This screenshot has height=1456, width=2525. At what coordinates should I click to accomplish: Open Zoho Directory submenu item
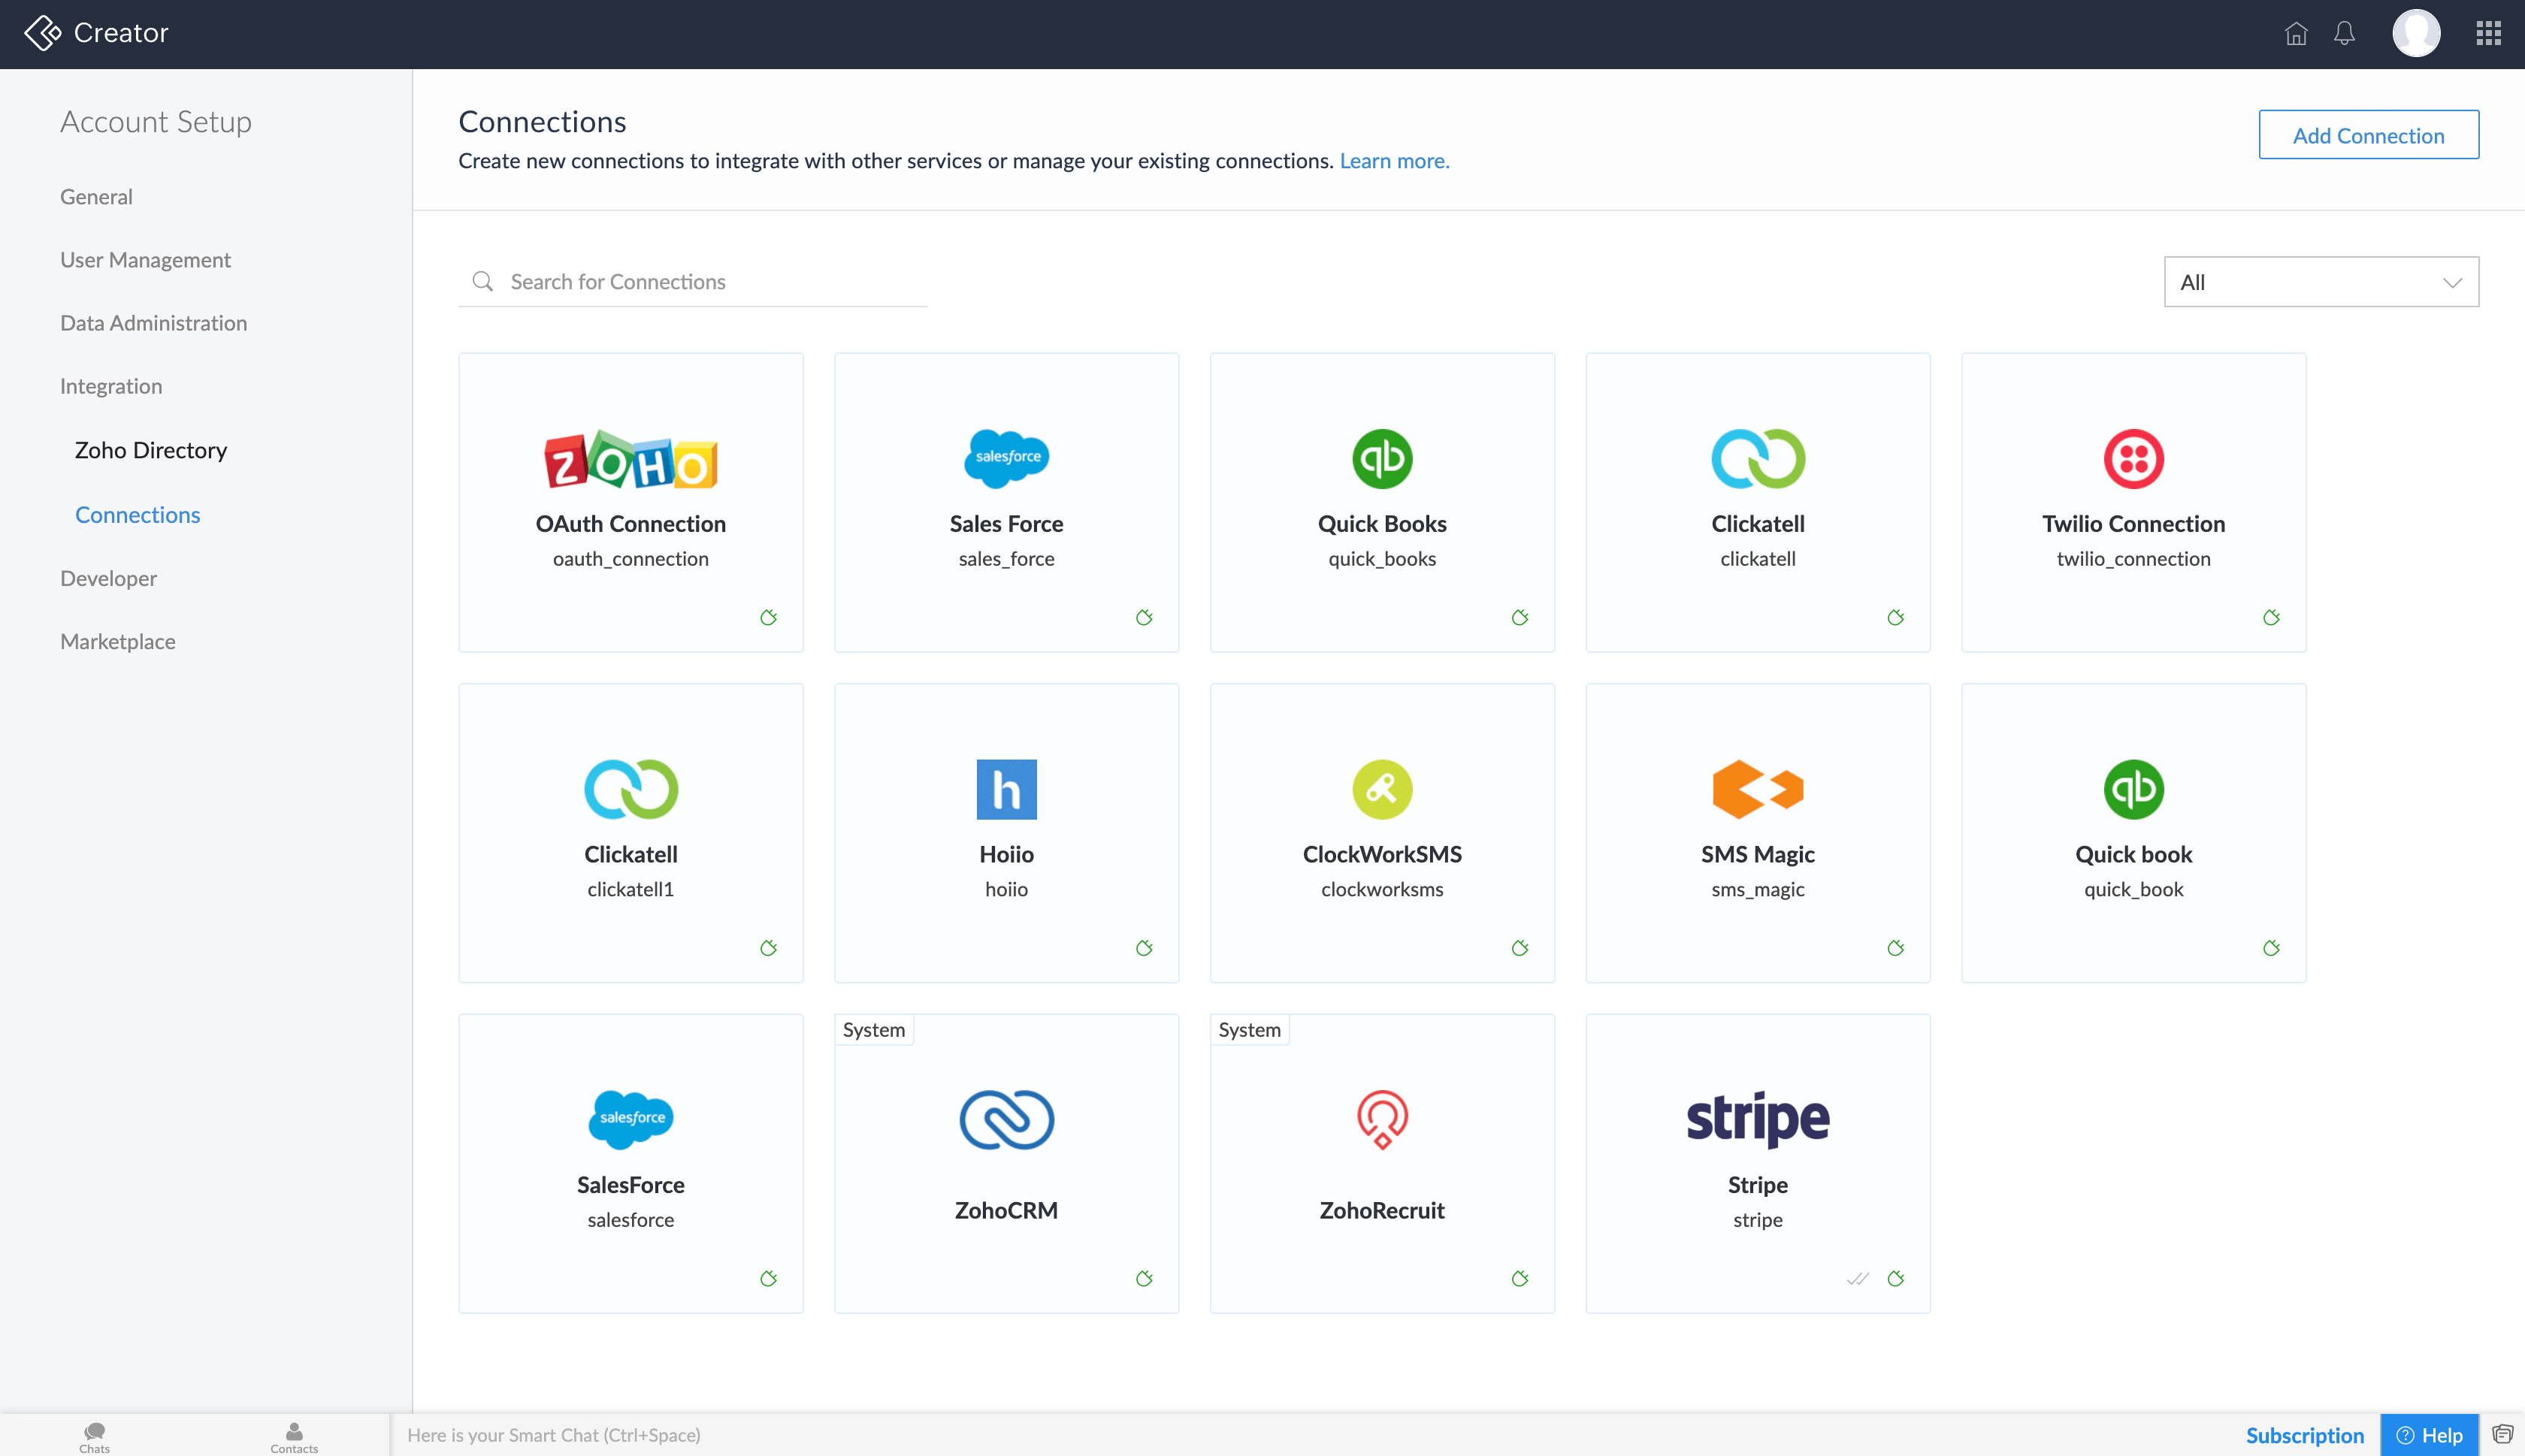[151, 450]
